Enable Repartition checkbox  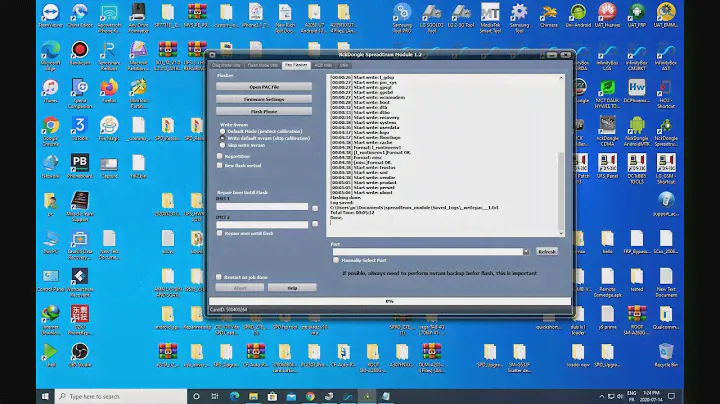pyautogui.click(x=220, y=156)
